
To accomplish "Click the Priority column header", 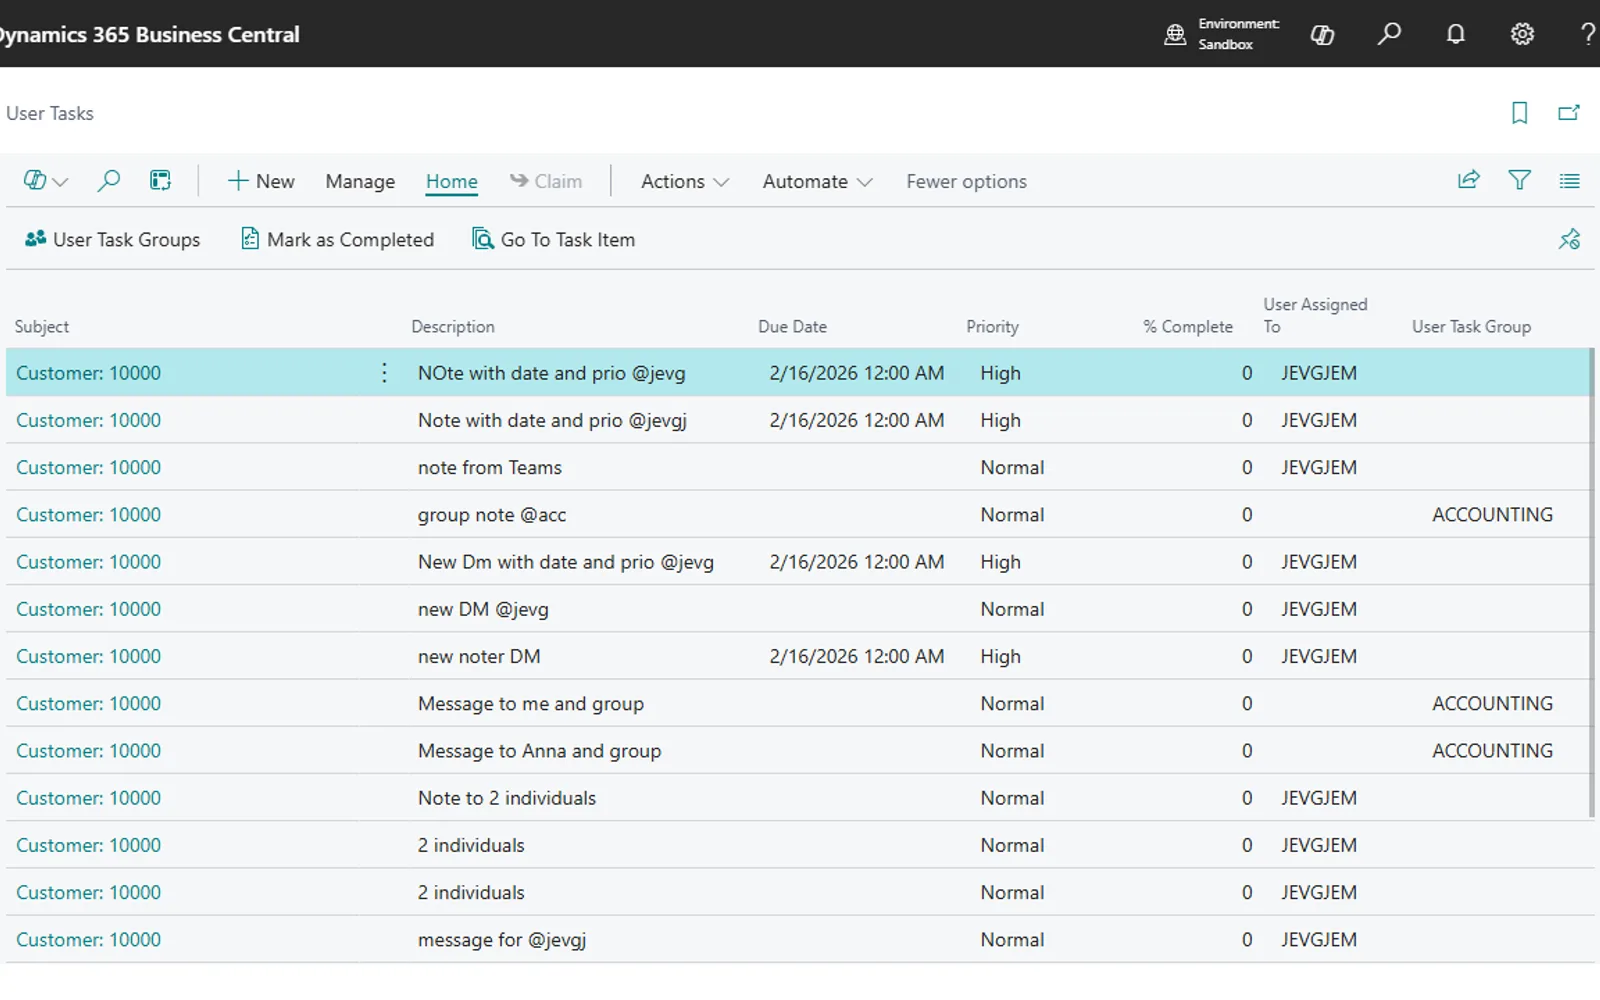I will point(992,326).
